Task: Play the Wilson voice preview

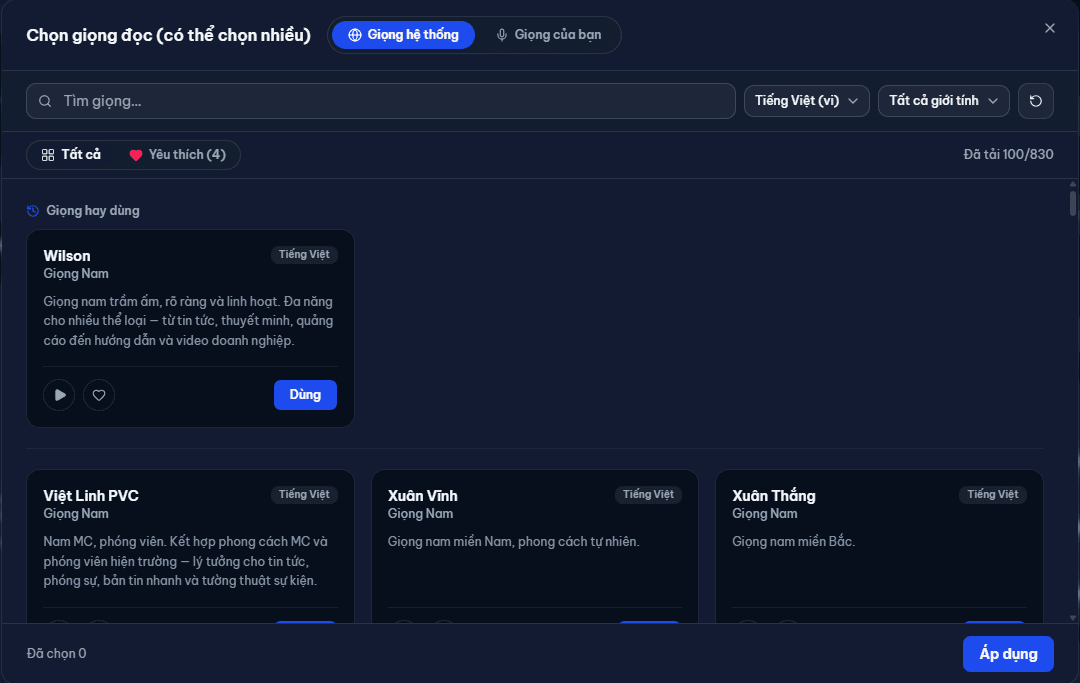Action: (59, 395)
